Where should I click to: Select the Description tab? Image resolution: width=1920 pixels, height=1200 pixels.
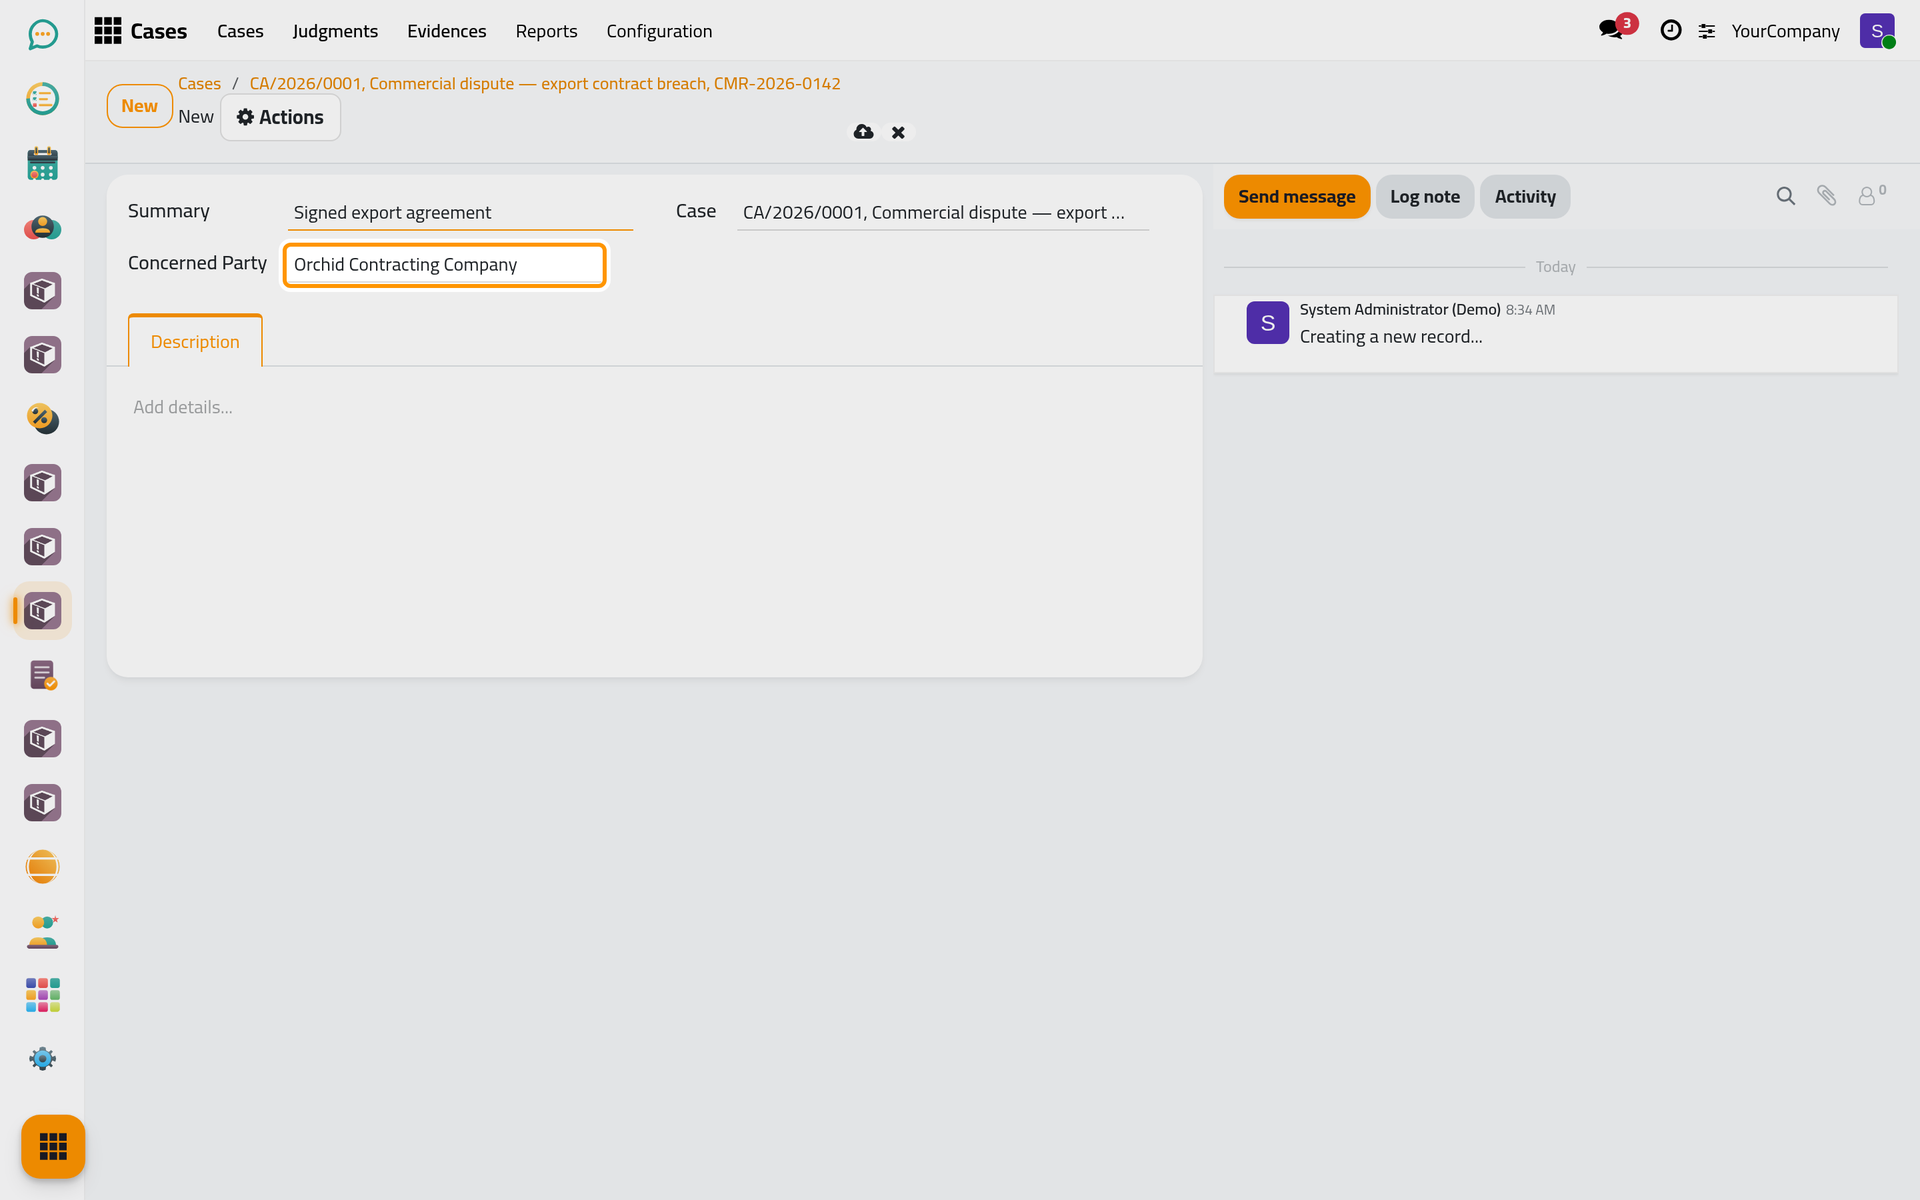(195, 341)
